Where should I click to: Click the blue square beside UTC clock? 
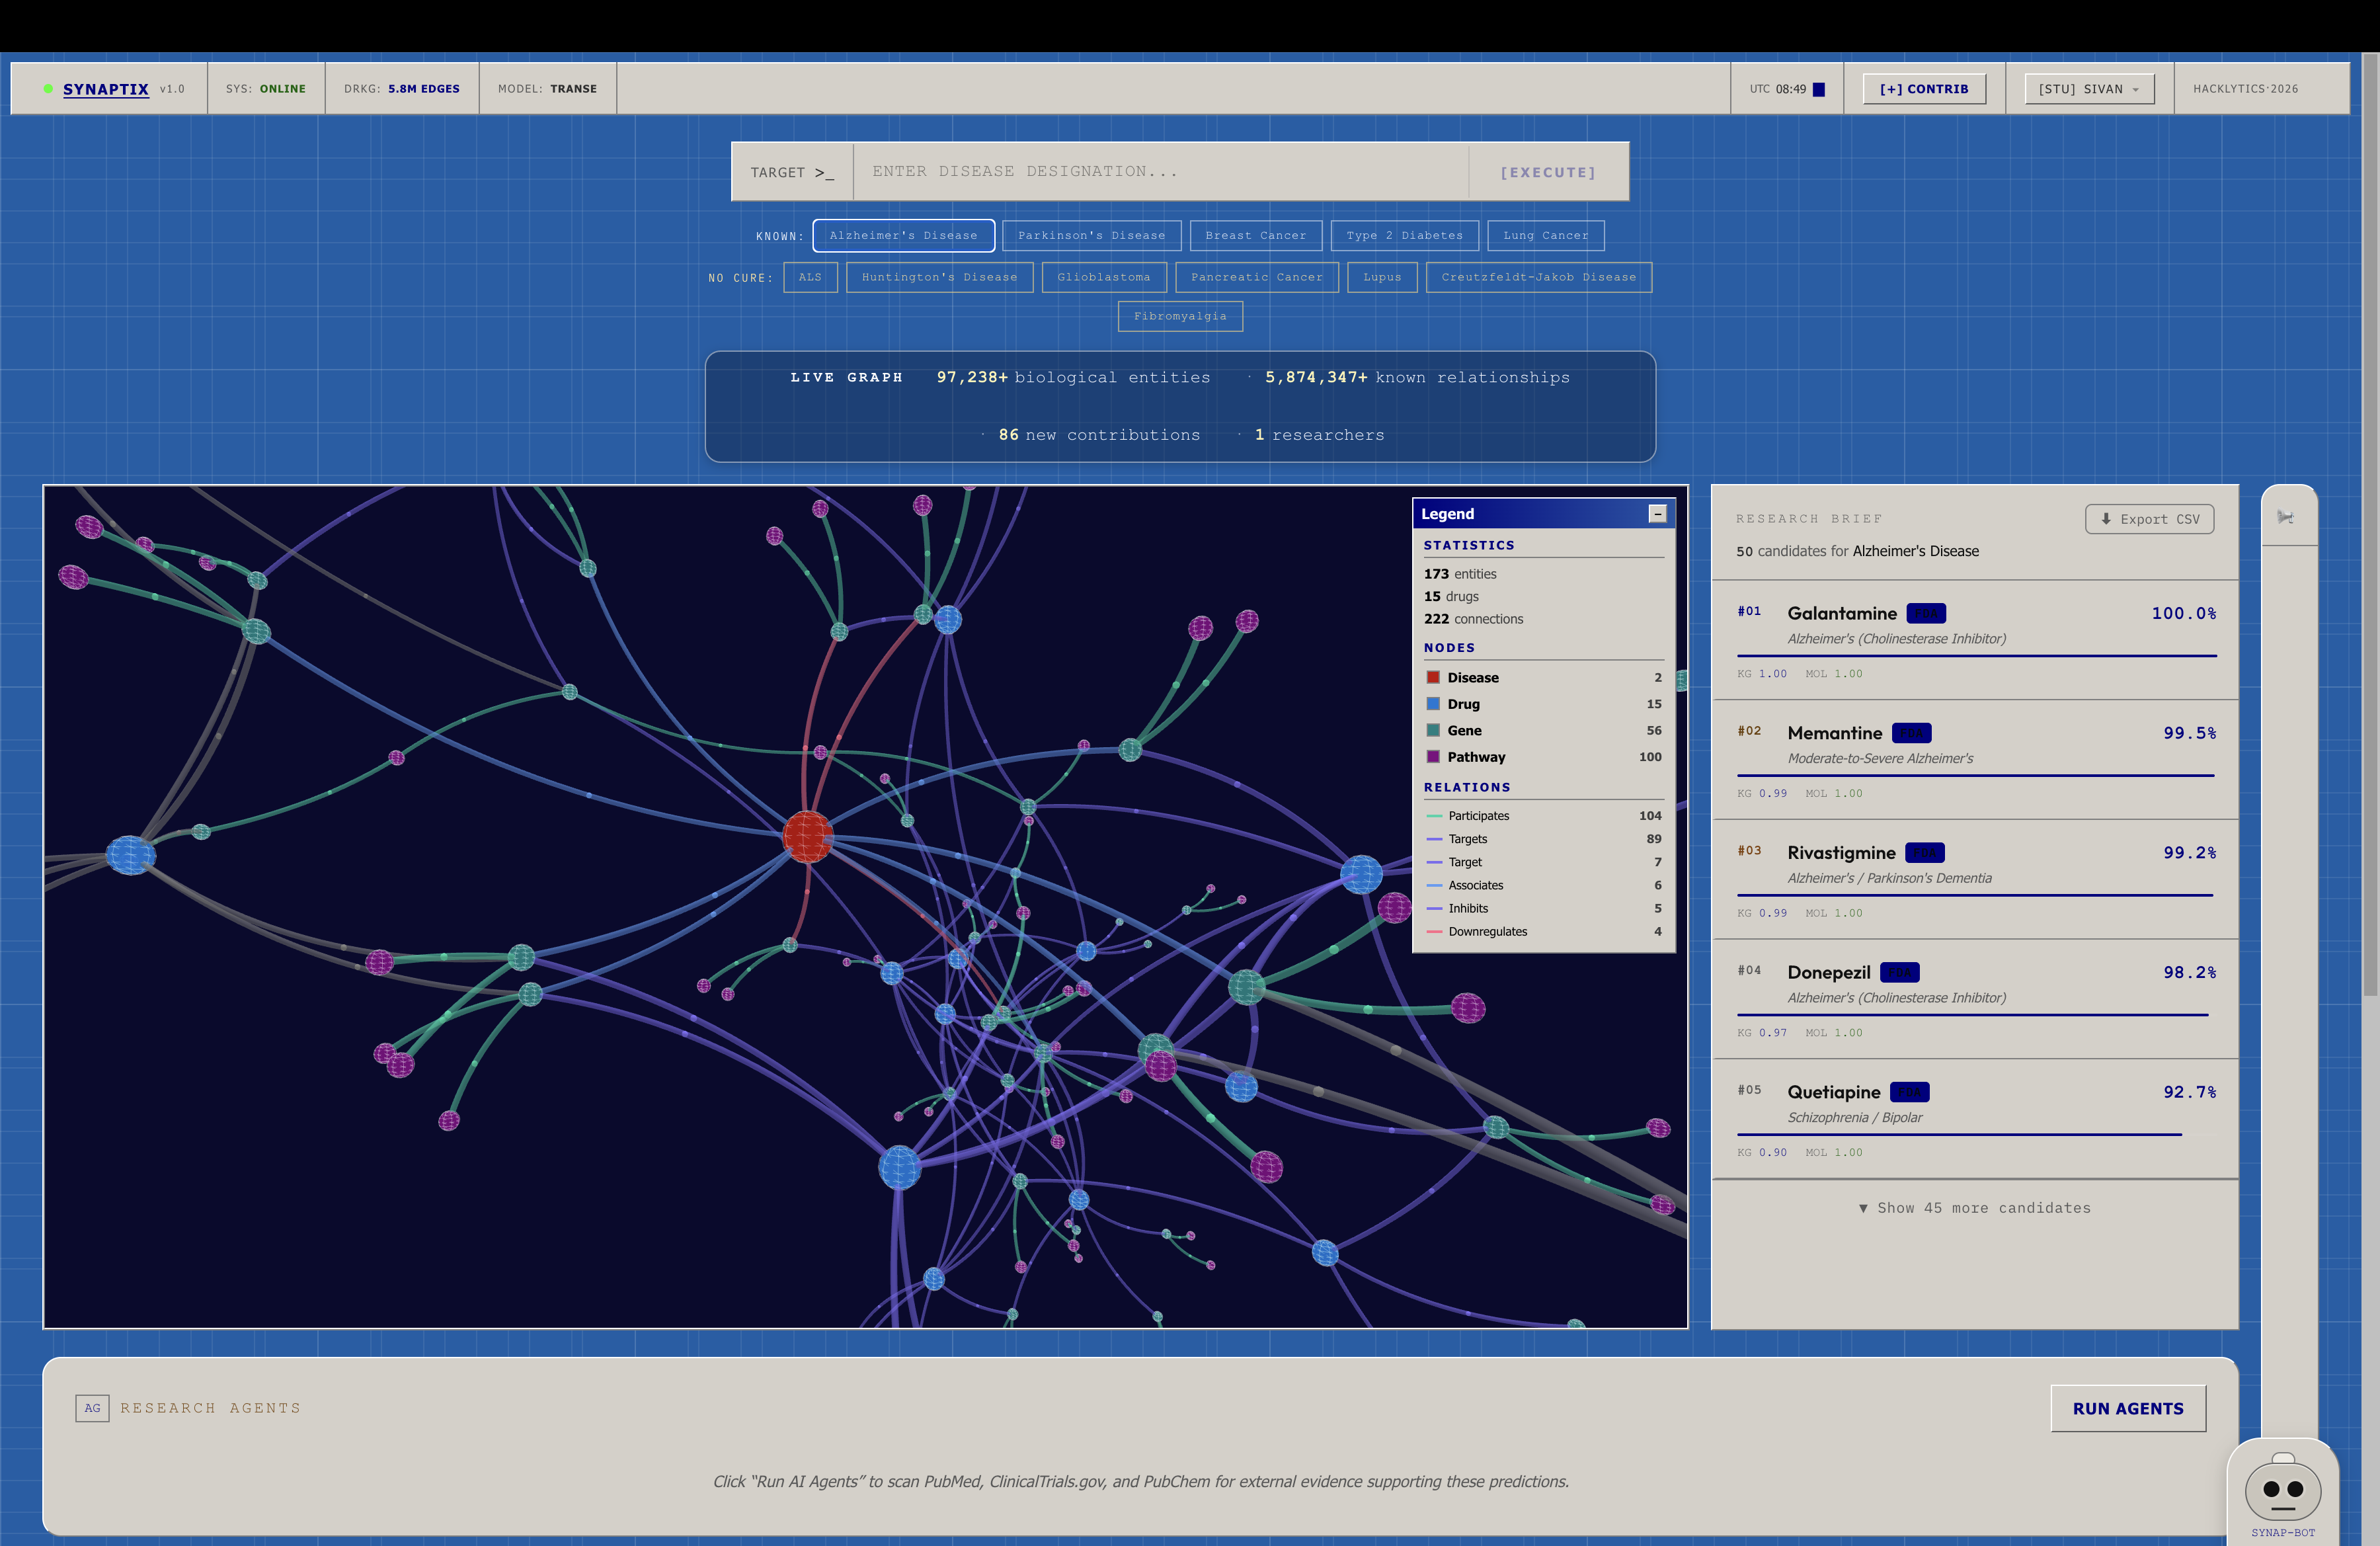point(1819,89)
